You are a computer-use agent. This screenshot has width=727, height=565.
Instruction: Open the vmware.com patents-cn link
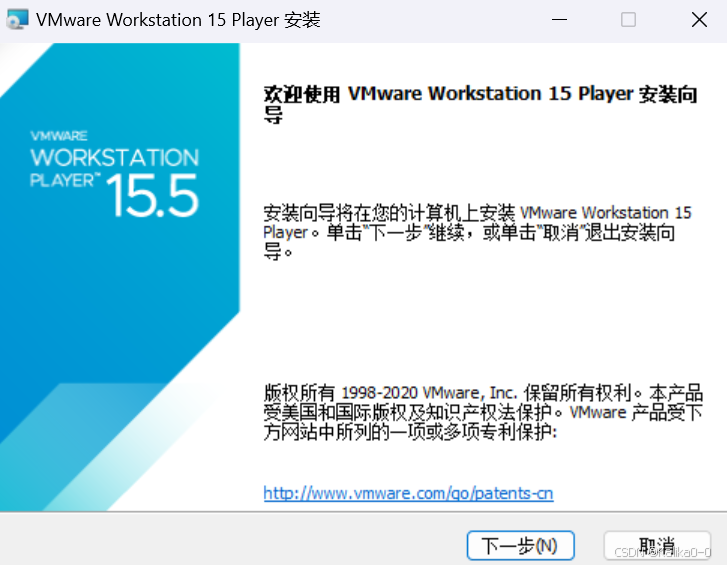[x=408, y=493]
